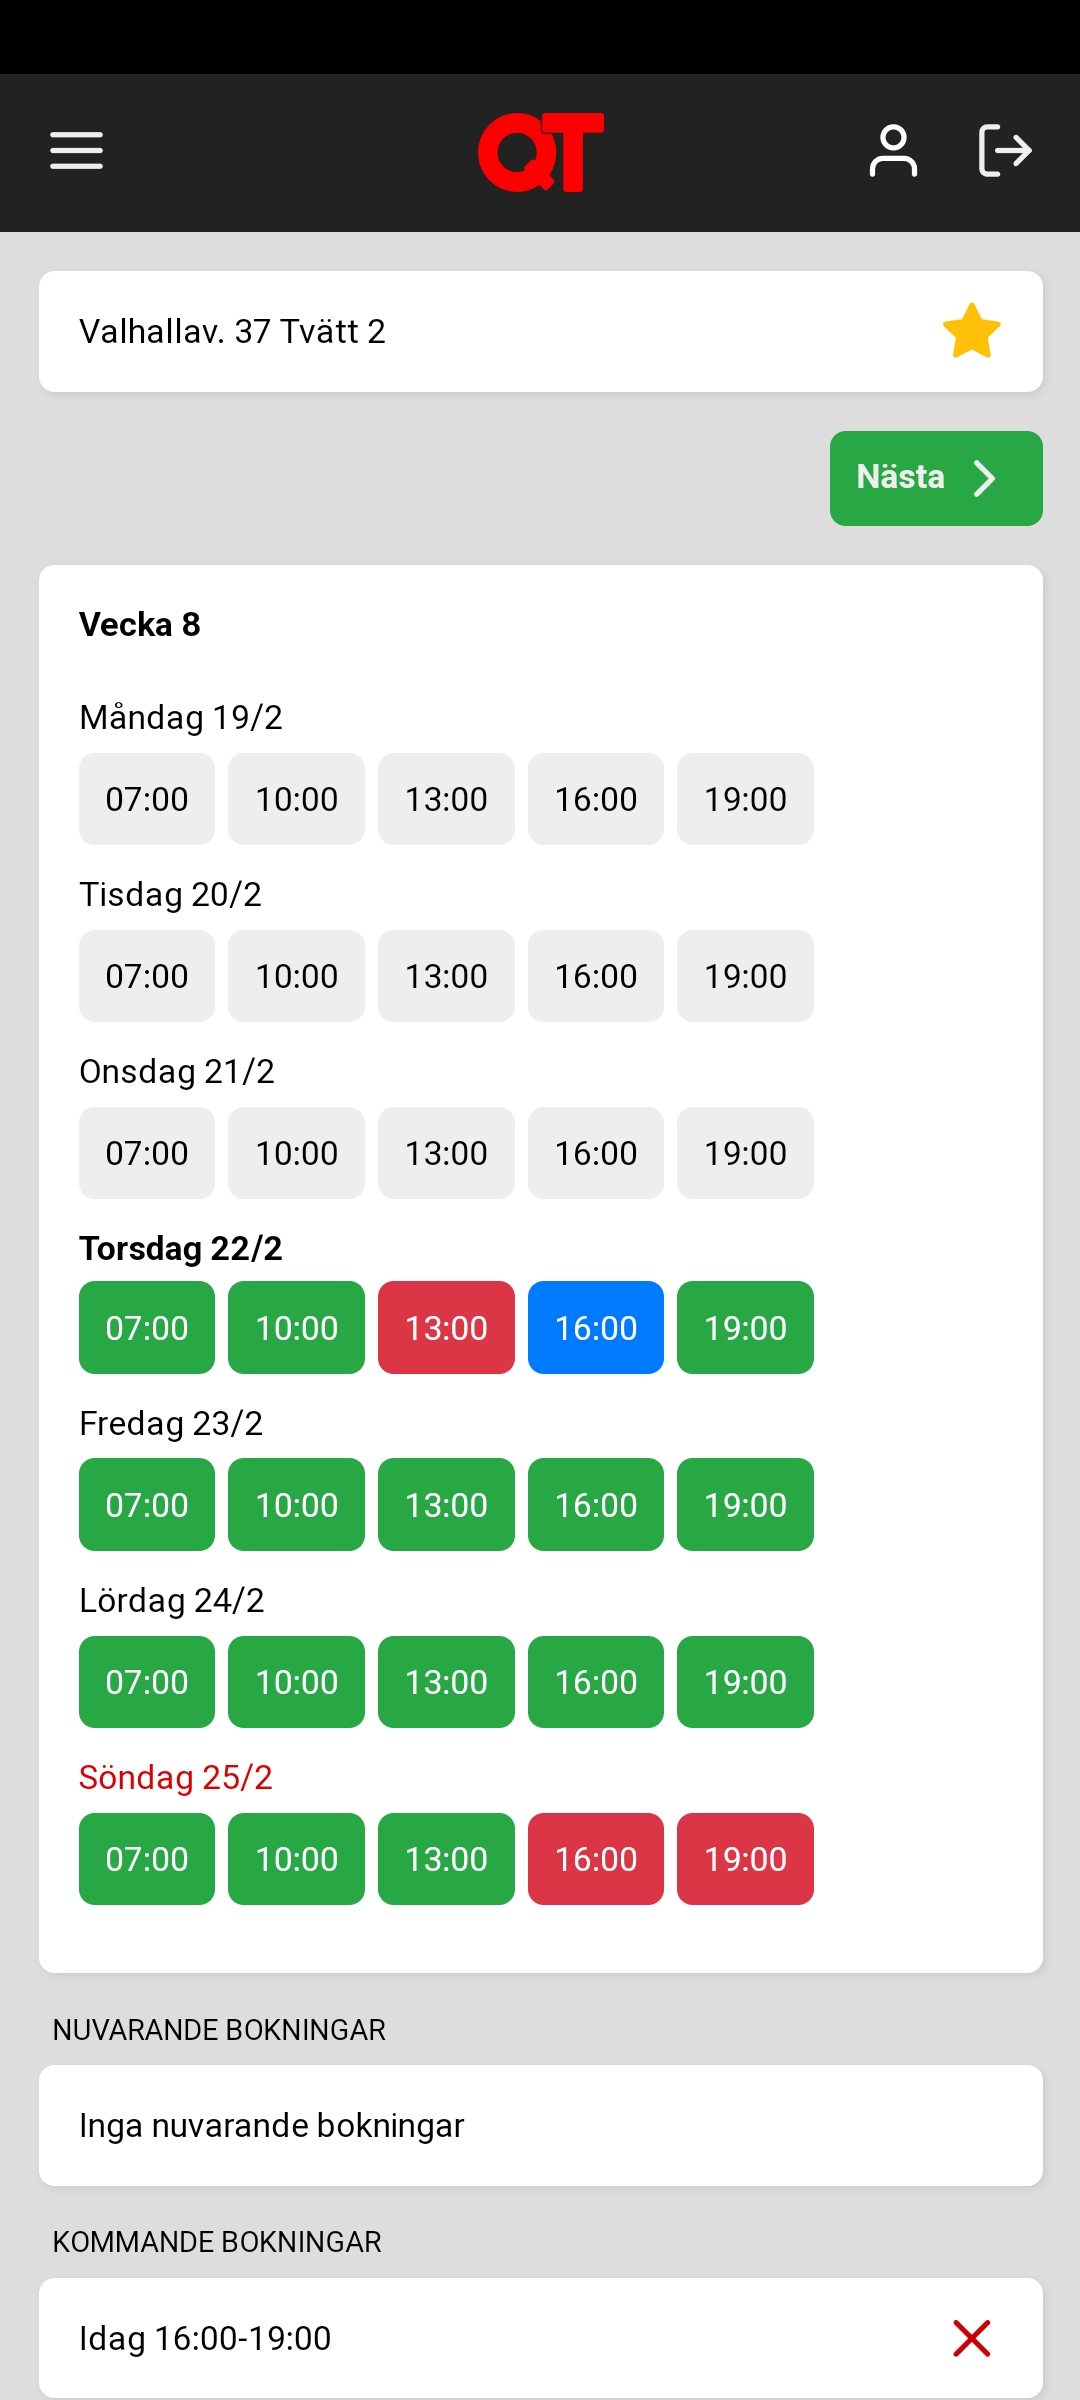
Task: Book Lördag 24/2 at 07:00
Action: [x=147, y=1682]
